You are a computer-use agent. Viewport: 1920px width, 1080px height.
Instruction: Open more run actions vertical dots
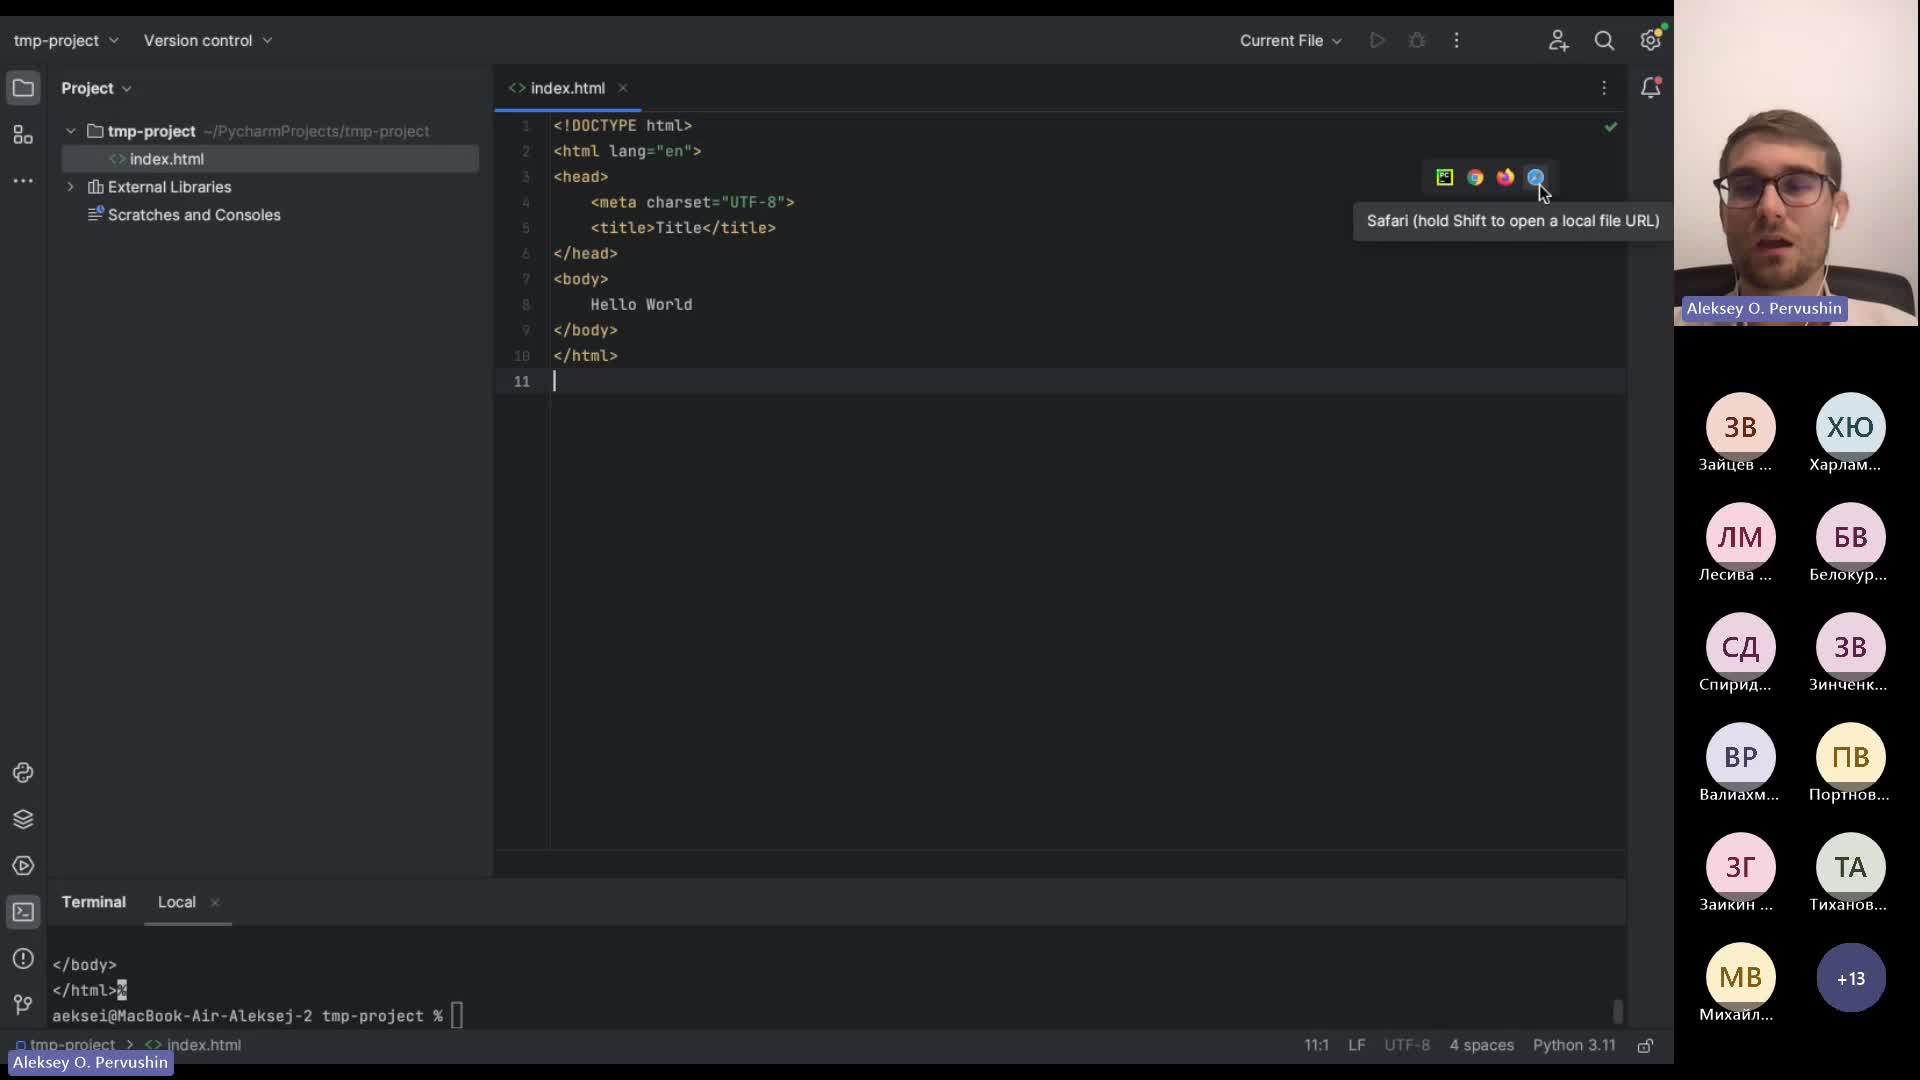tap(1457, 41)
